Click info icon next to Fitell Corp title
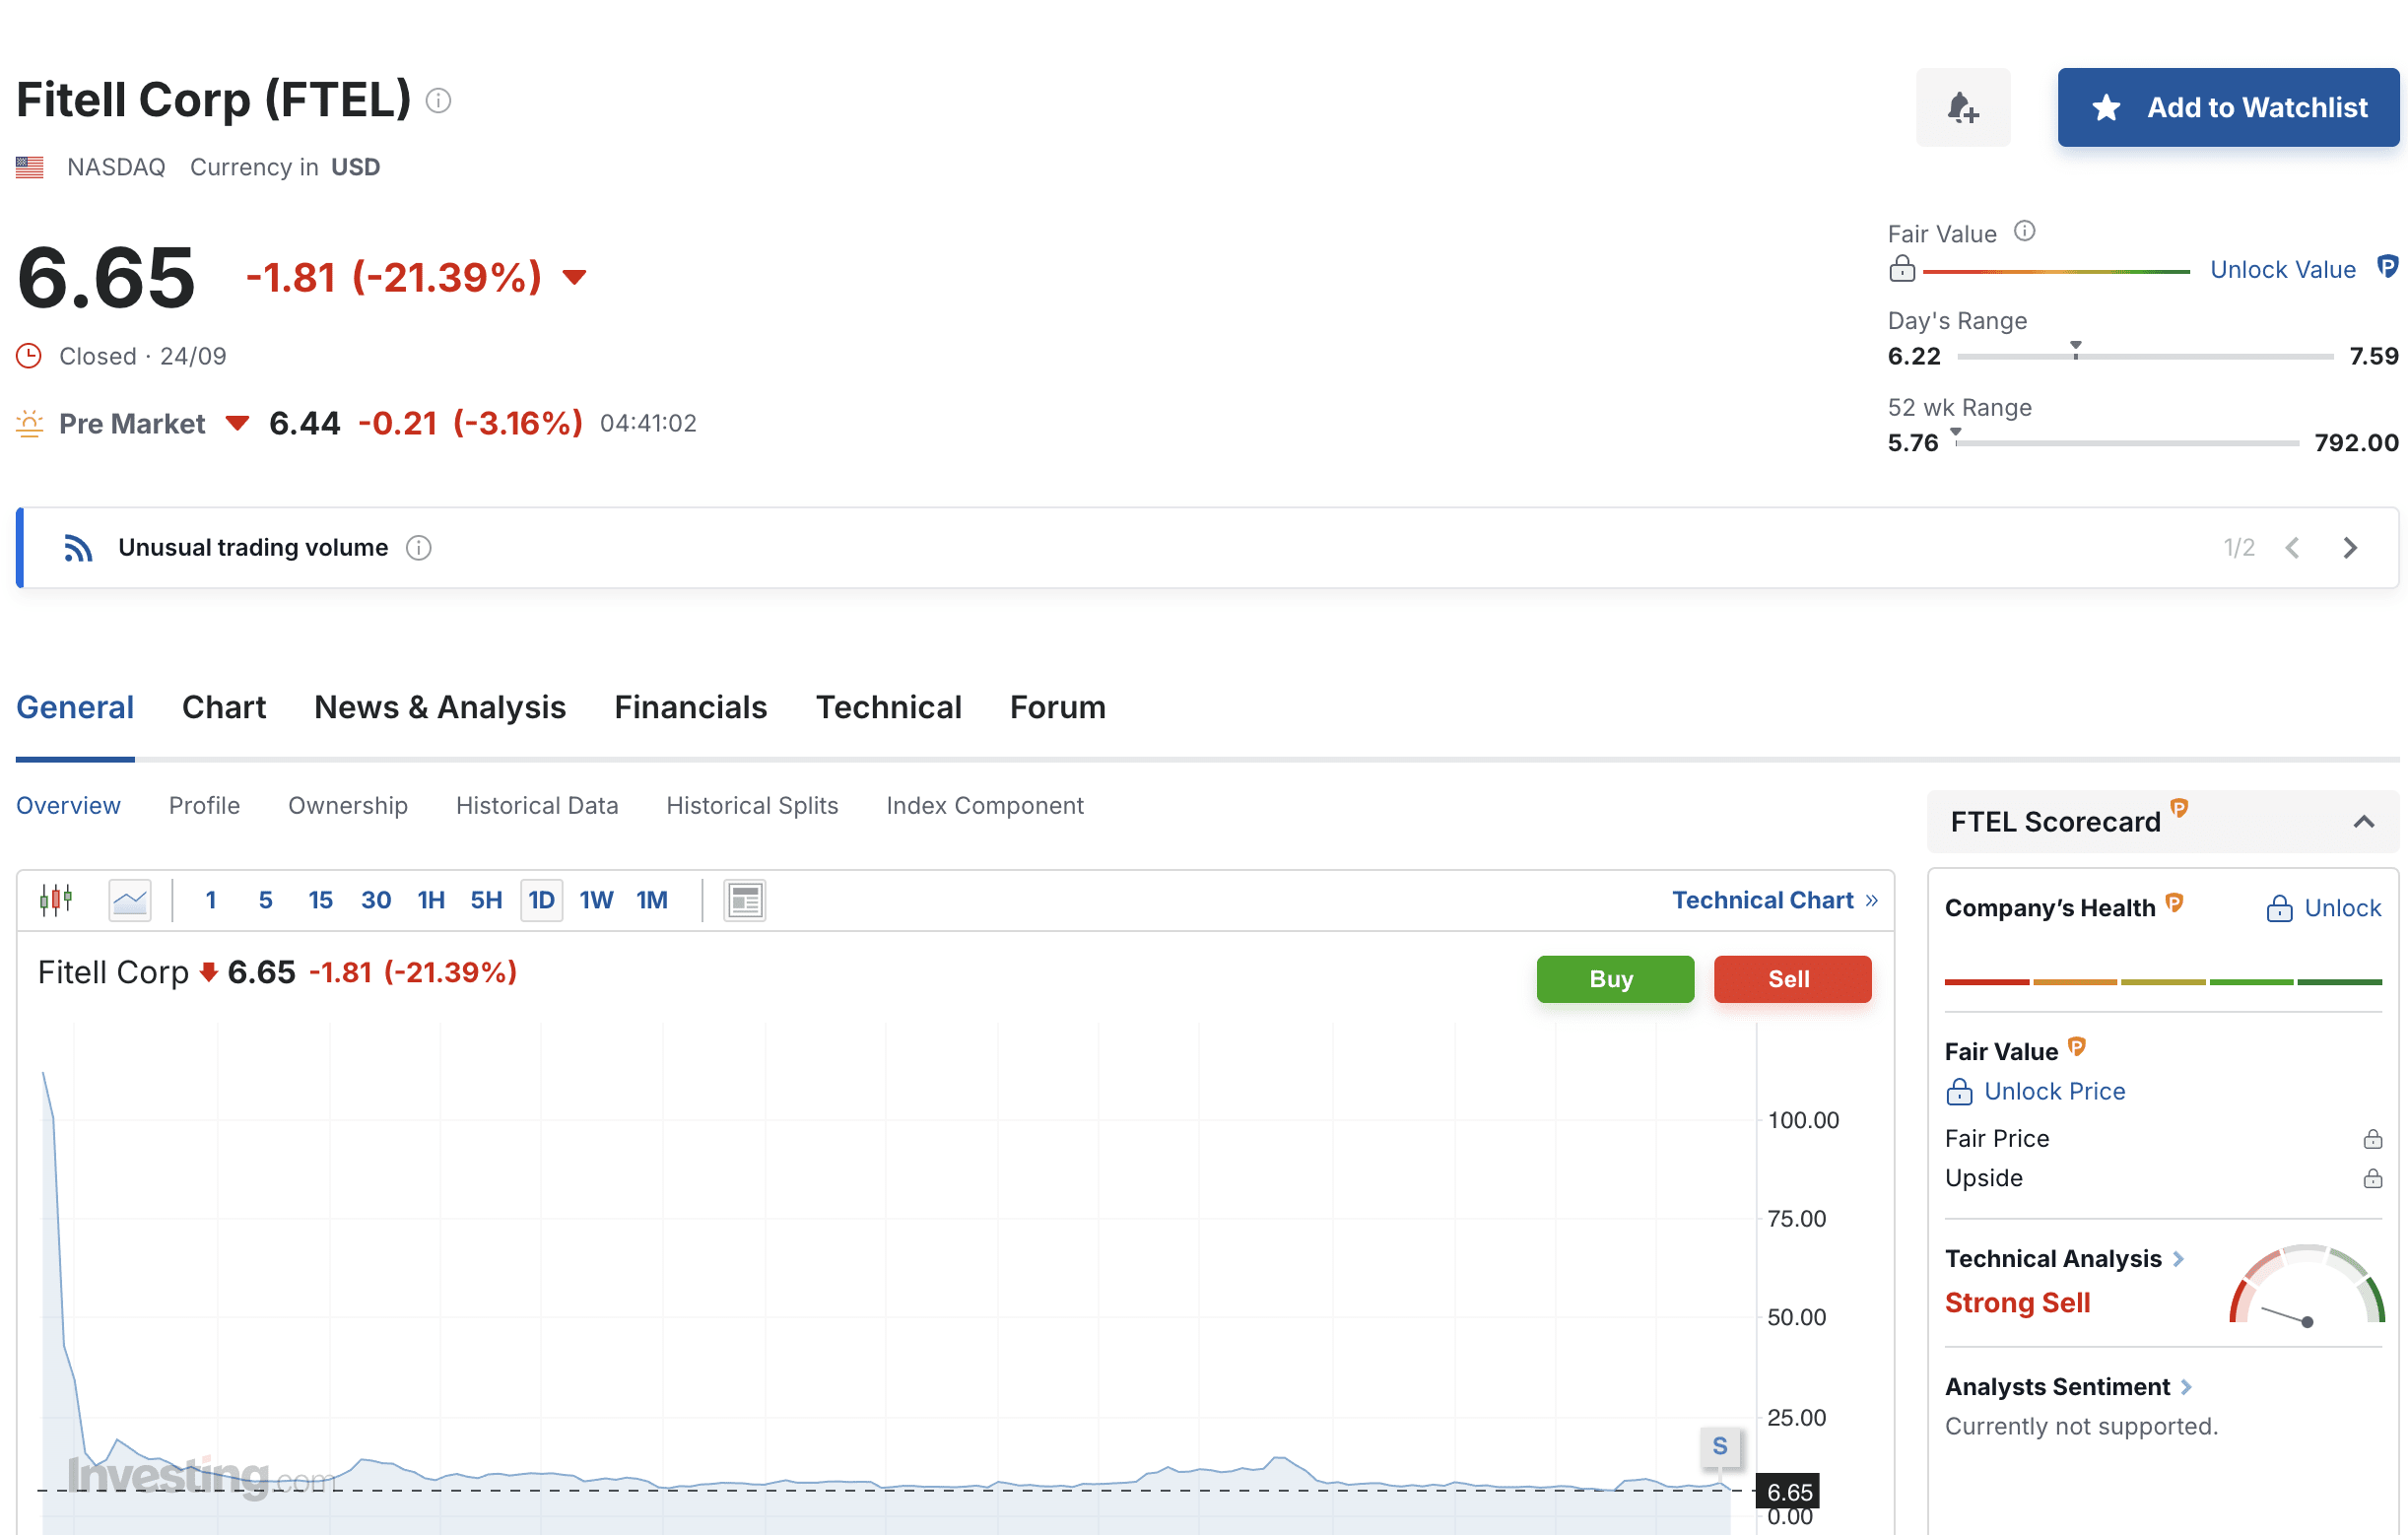2408x1535 pixels. tap(438, 101)
